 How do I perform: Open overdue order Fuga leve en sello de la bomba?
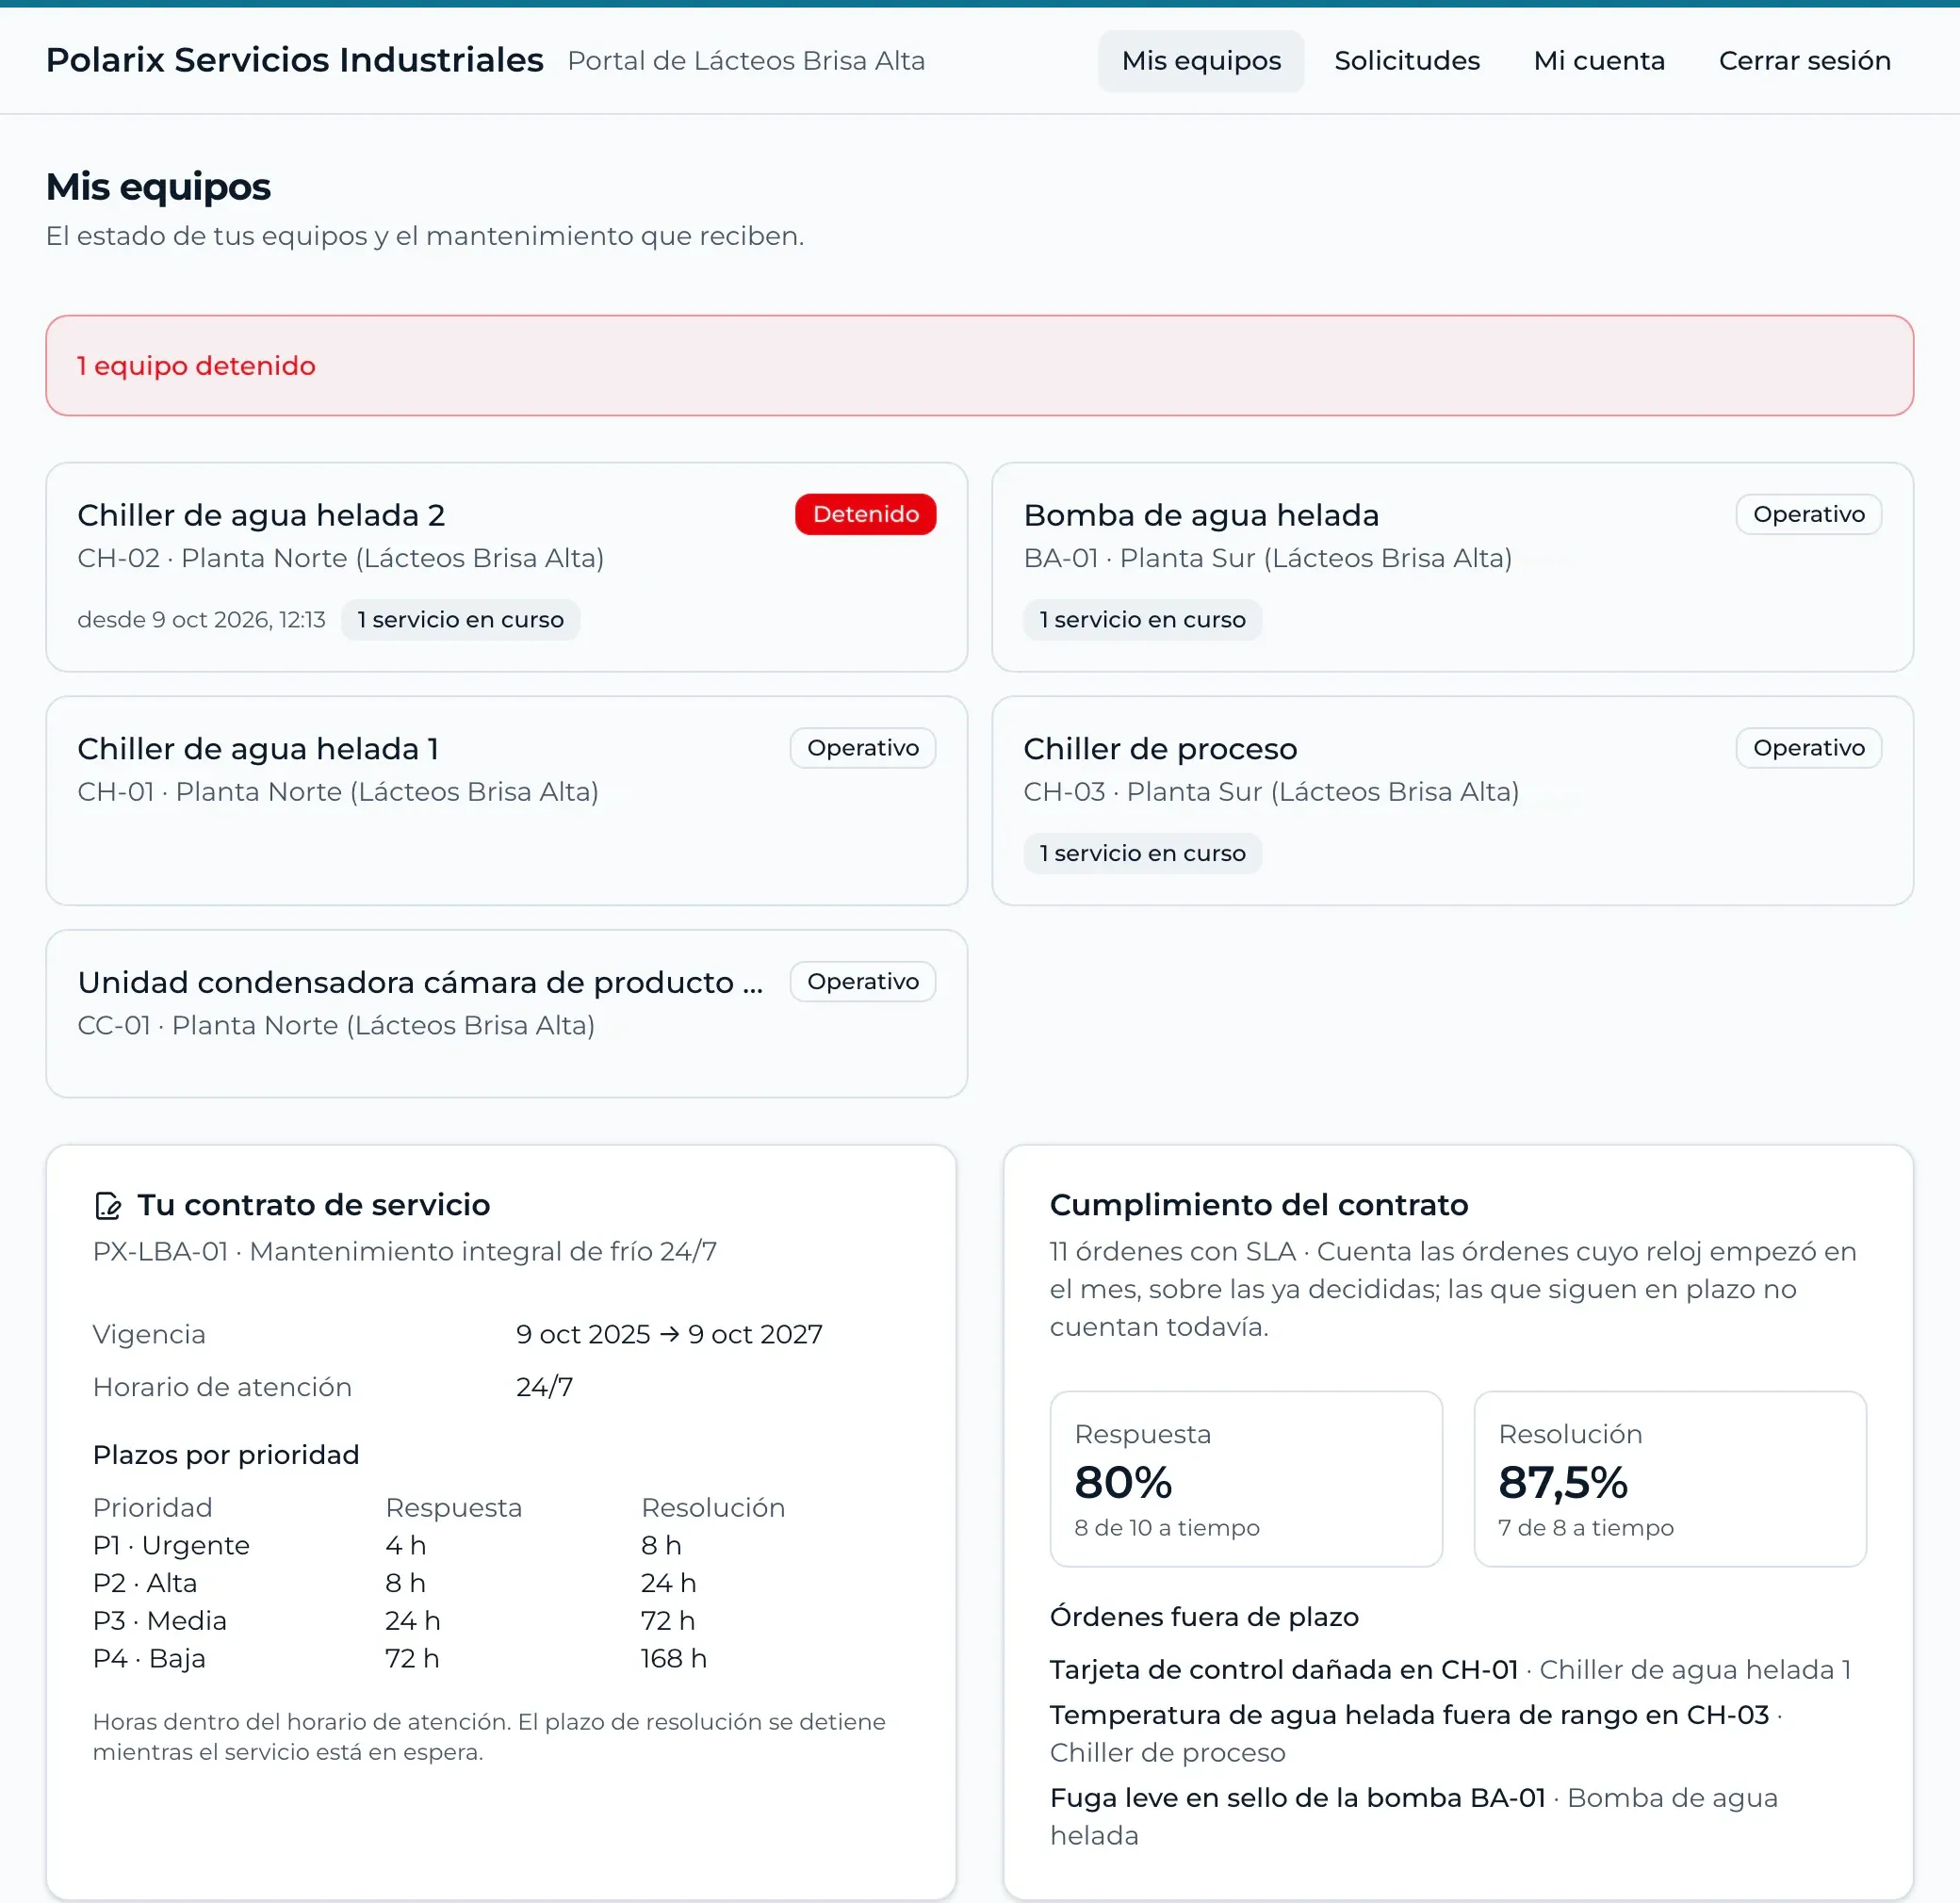pyautogui.click(x=1297, y=1798)
